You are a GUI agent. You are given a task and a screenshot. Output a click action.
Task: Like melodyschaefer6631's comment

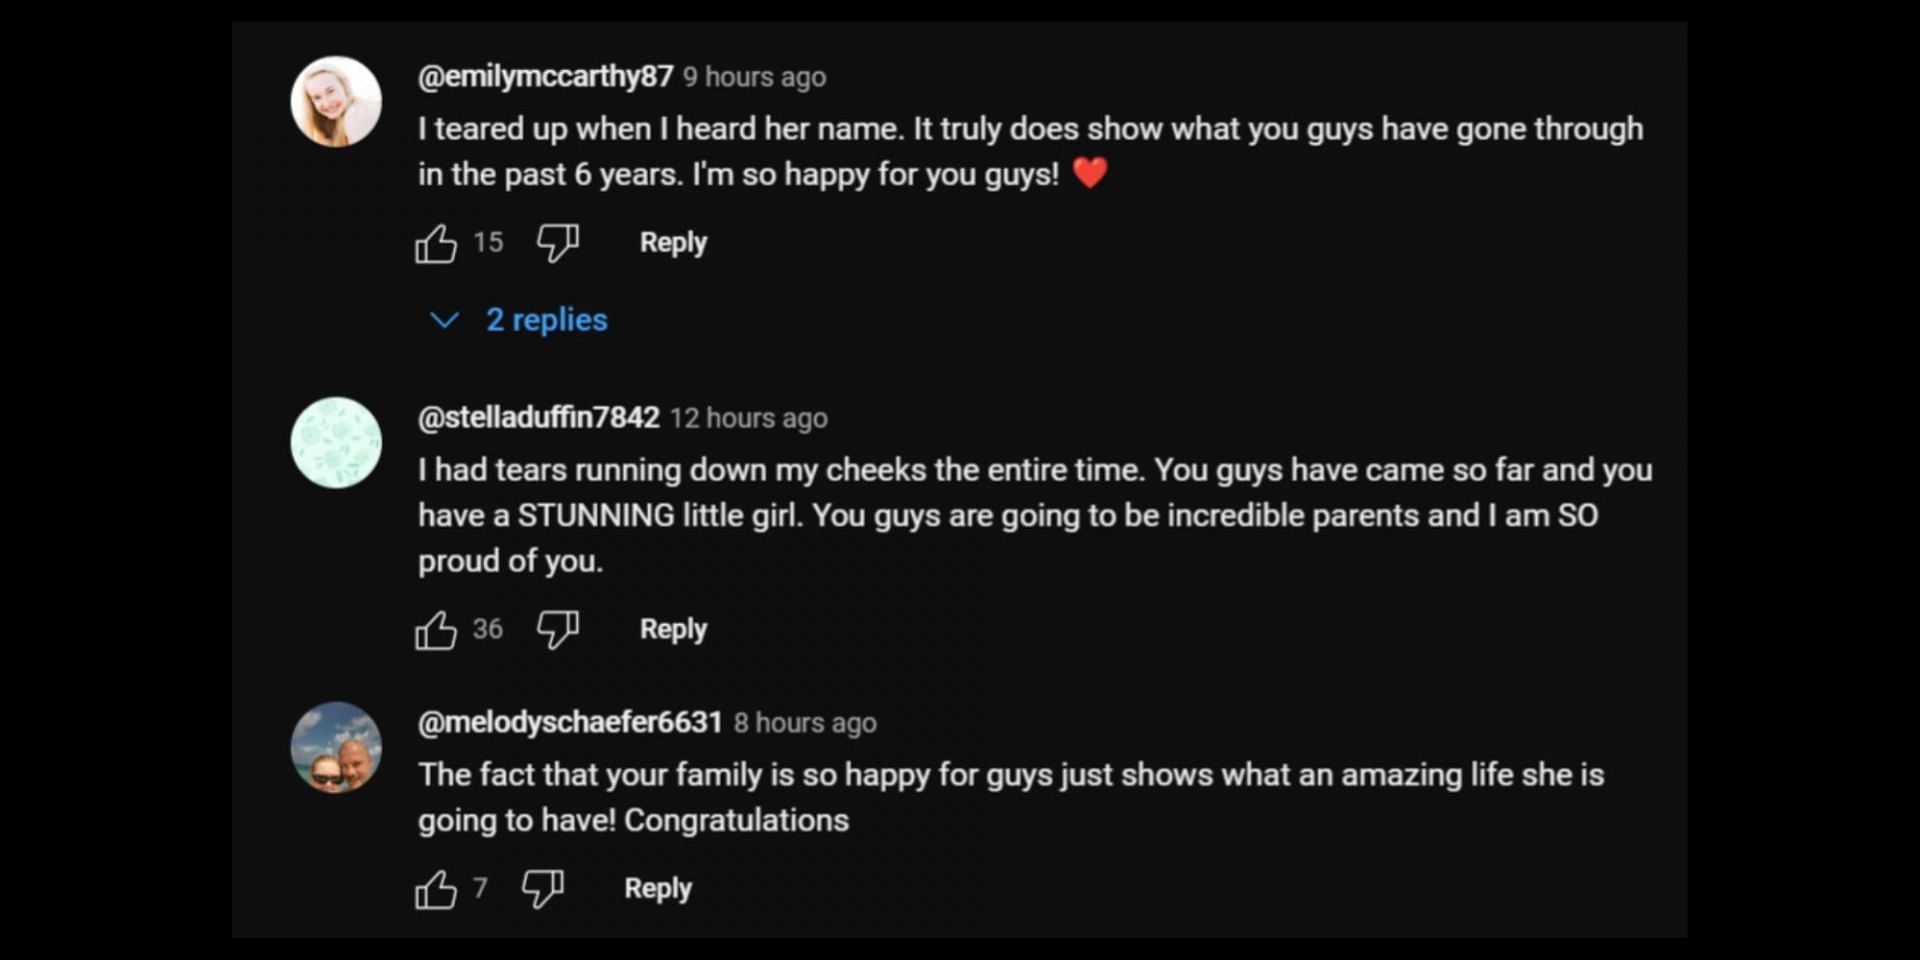(436, 889)
